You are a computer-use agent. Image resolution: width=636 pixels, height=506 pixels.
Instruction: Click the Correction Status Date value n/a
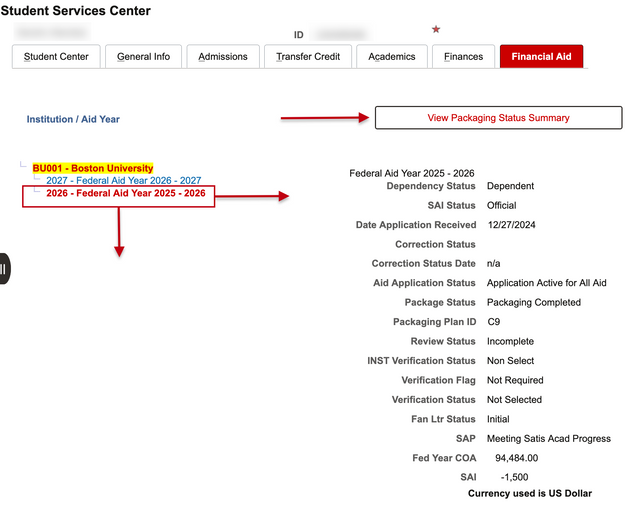[x=494, y=264]
